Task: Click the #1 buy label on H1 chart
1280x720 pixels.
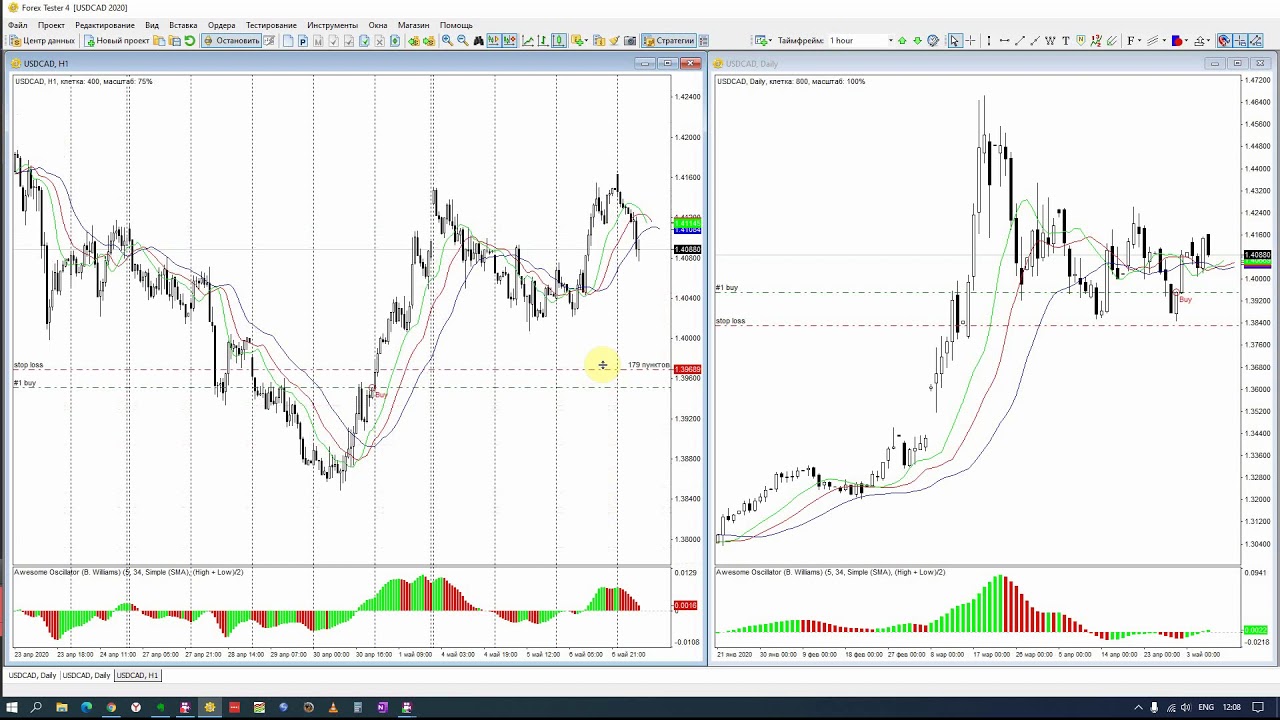Action: 25,383
